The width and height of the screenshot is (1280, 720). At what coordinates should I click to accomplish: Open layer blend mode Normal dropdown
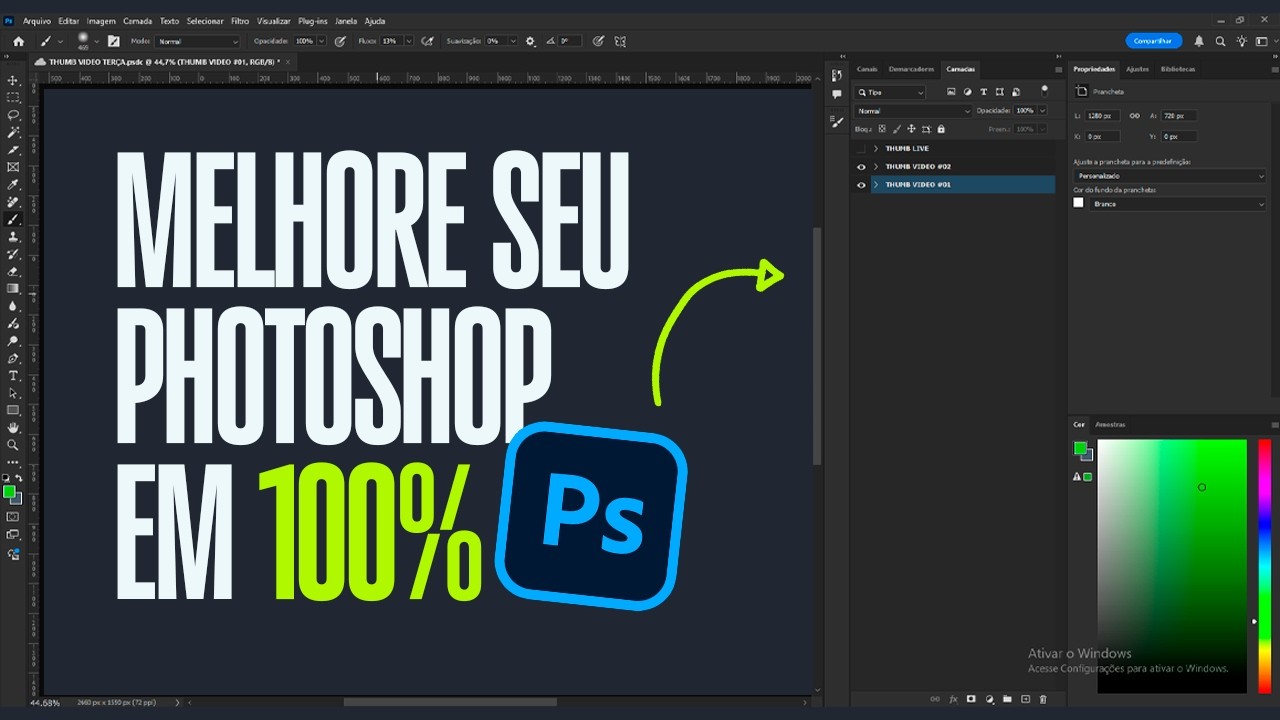pos(912,111)
